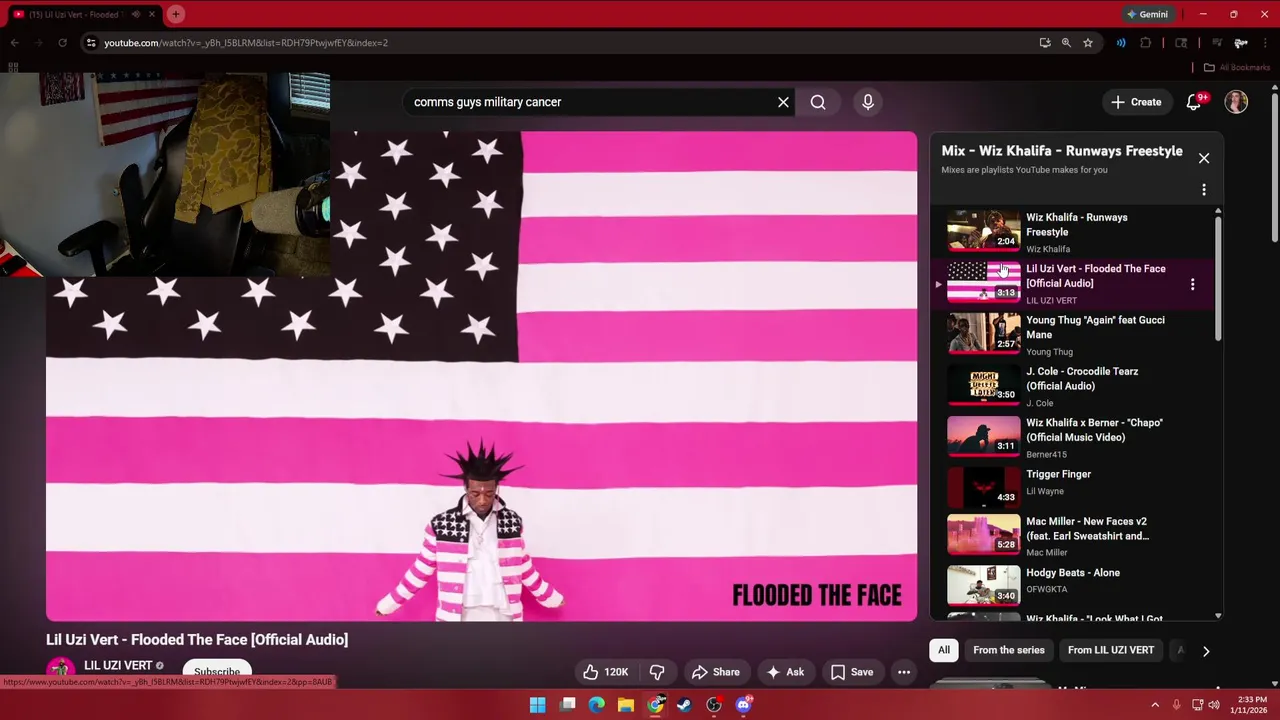Screen dimensions: 1280x720
Task: Click the volume icon in the system tray
Action: (1213, 705)
